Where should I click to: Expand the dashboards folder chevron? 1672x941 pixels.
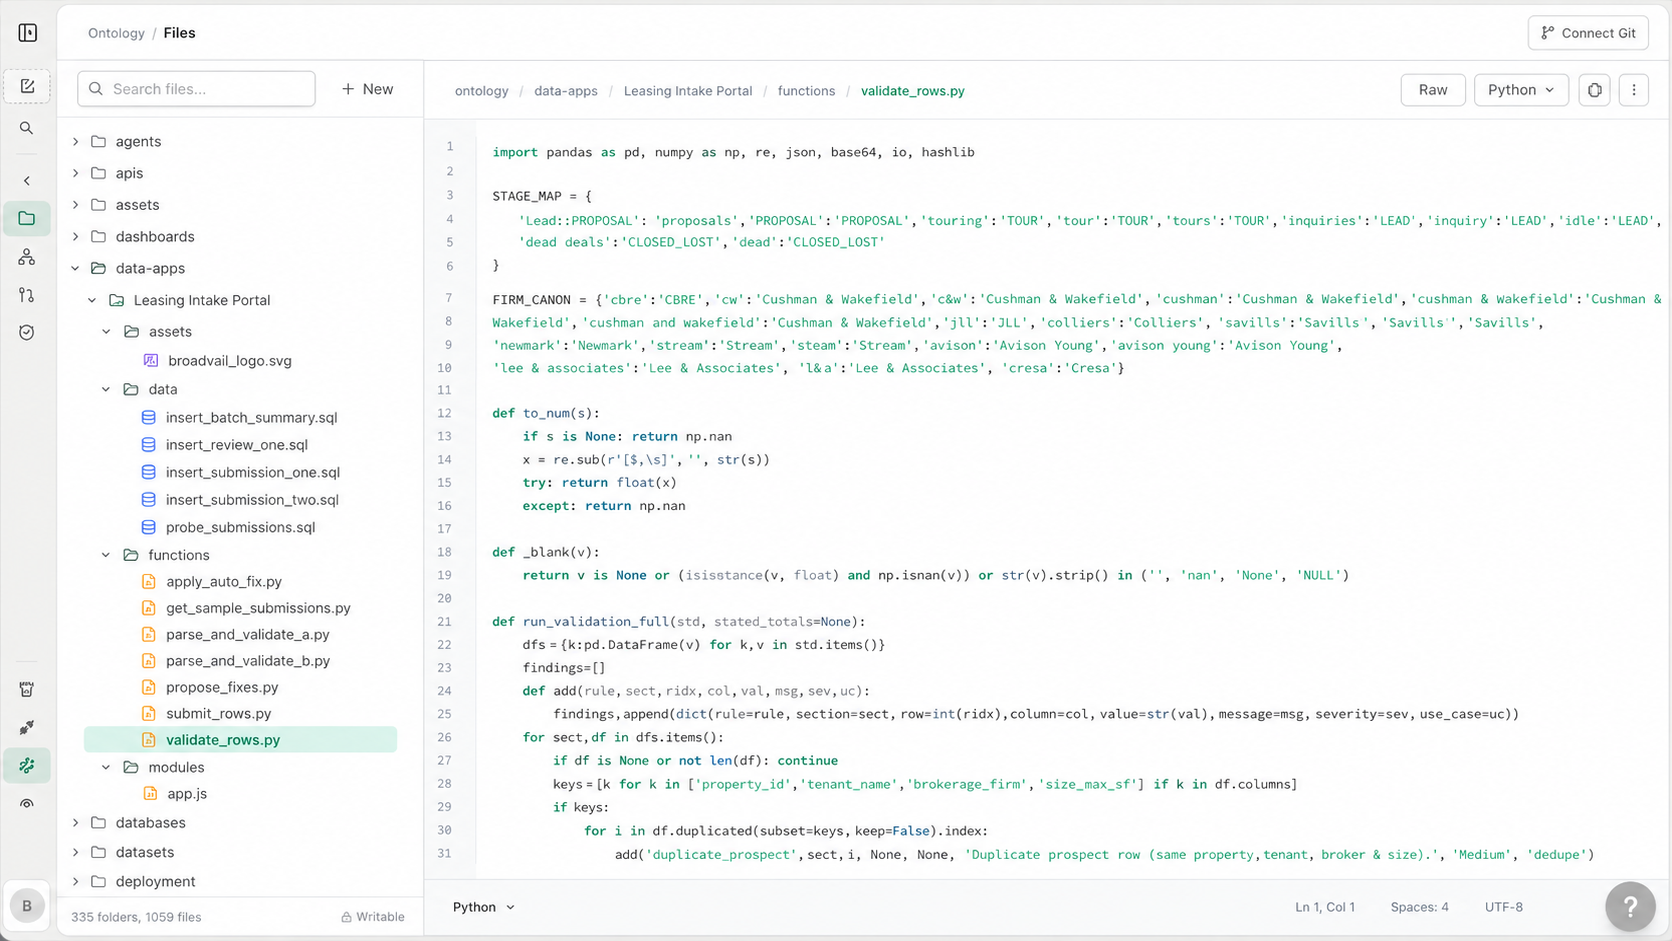pyautogui.click(x=76, y=237)
